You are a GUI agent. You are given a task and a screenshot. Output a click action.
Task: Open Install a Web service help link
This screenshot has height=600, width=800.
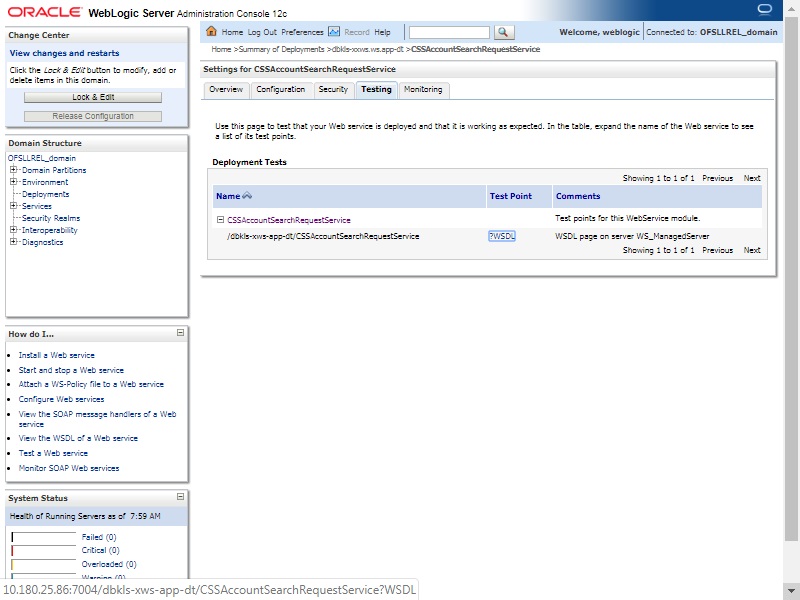[57, 355]
